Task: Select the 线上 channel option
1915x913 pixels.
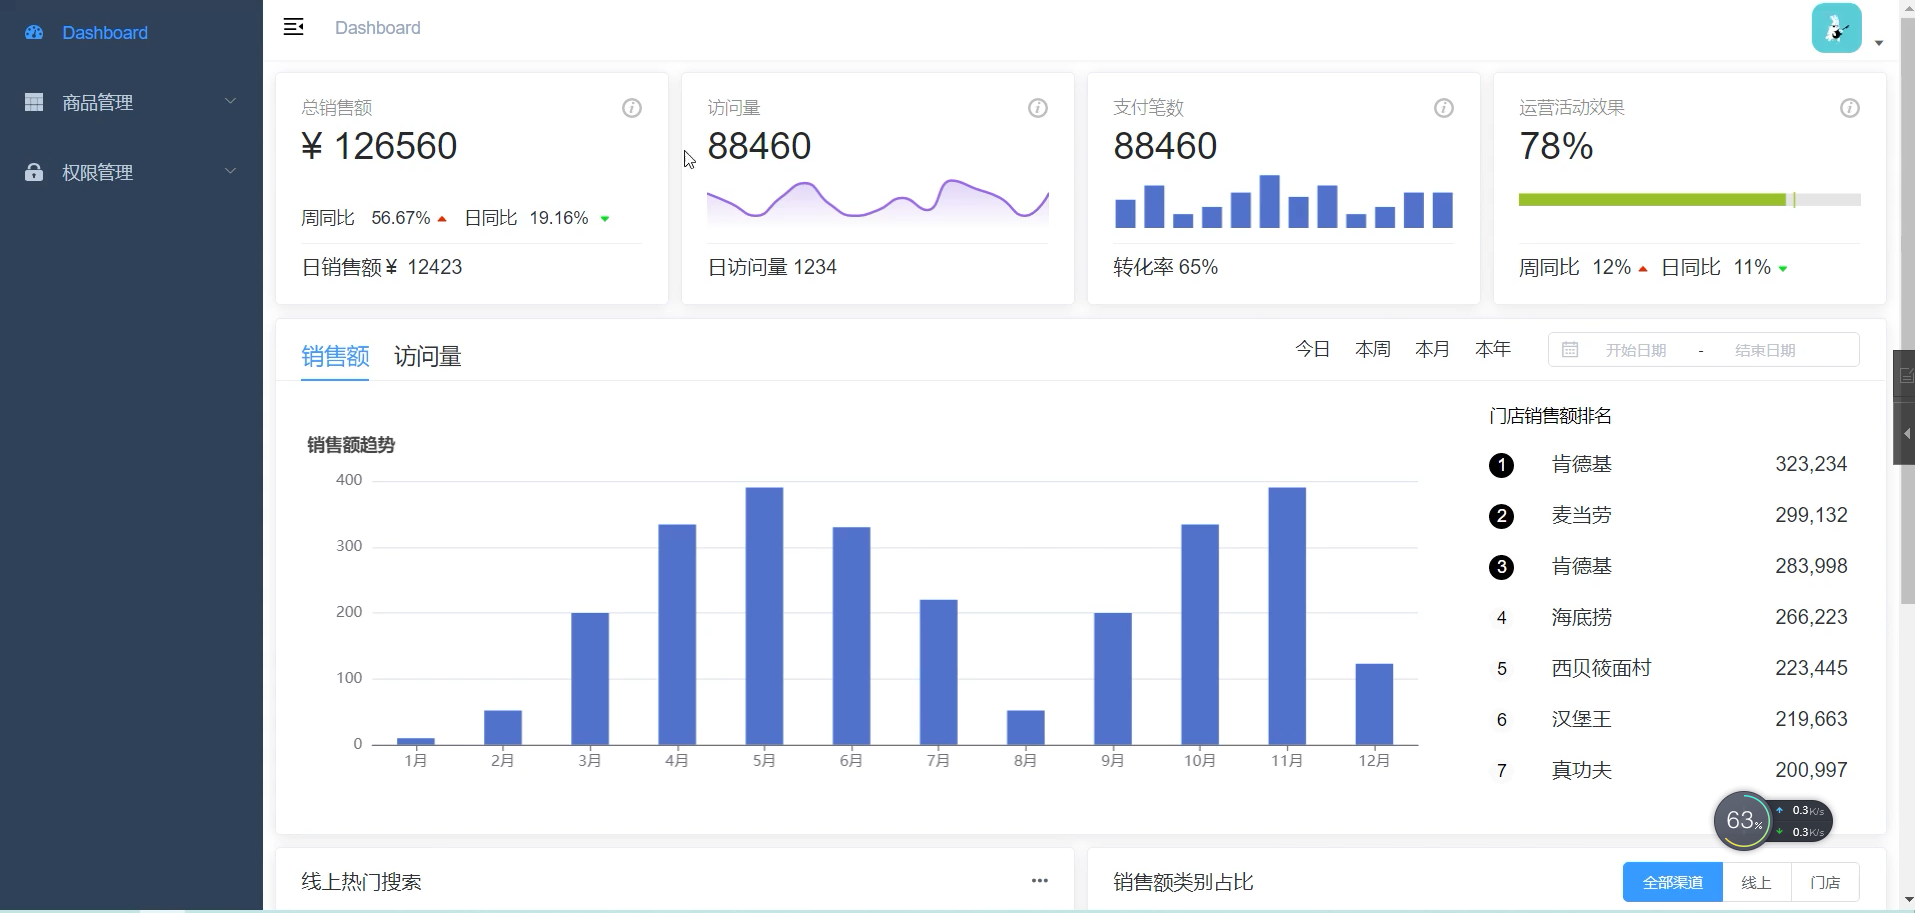Action: point(1756,882)
